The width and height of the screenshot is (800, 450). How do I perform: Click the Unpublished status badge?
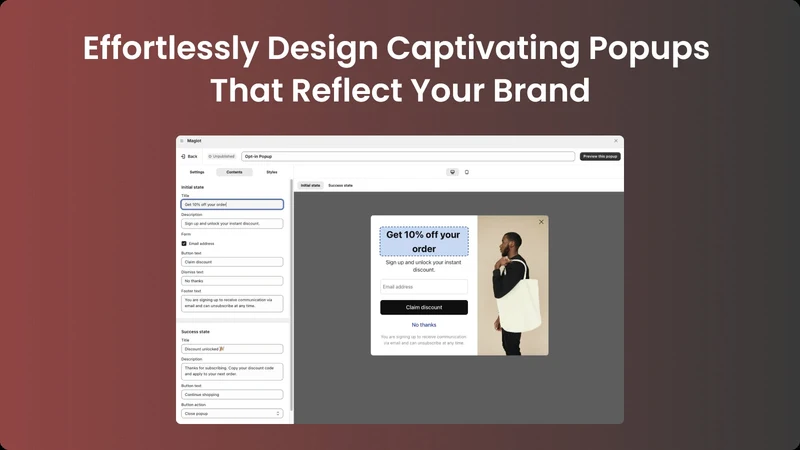221,157
